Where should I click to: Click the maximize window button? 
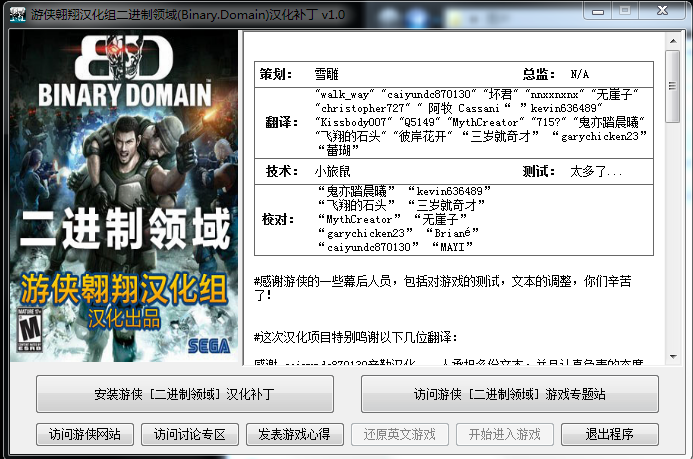(x=624, y=11)
